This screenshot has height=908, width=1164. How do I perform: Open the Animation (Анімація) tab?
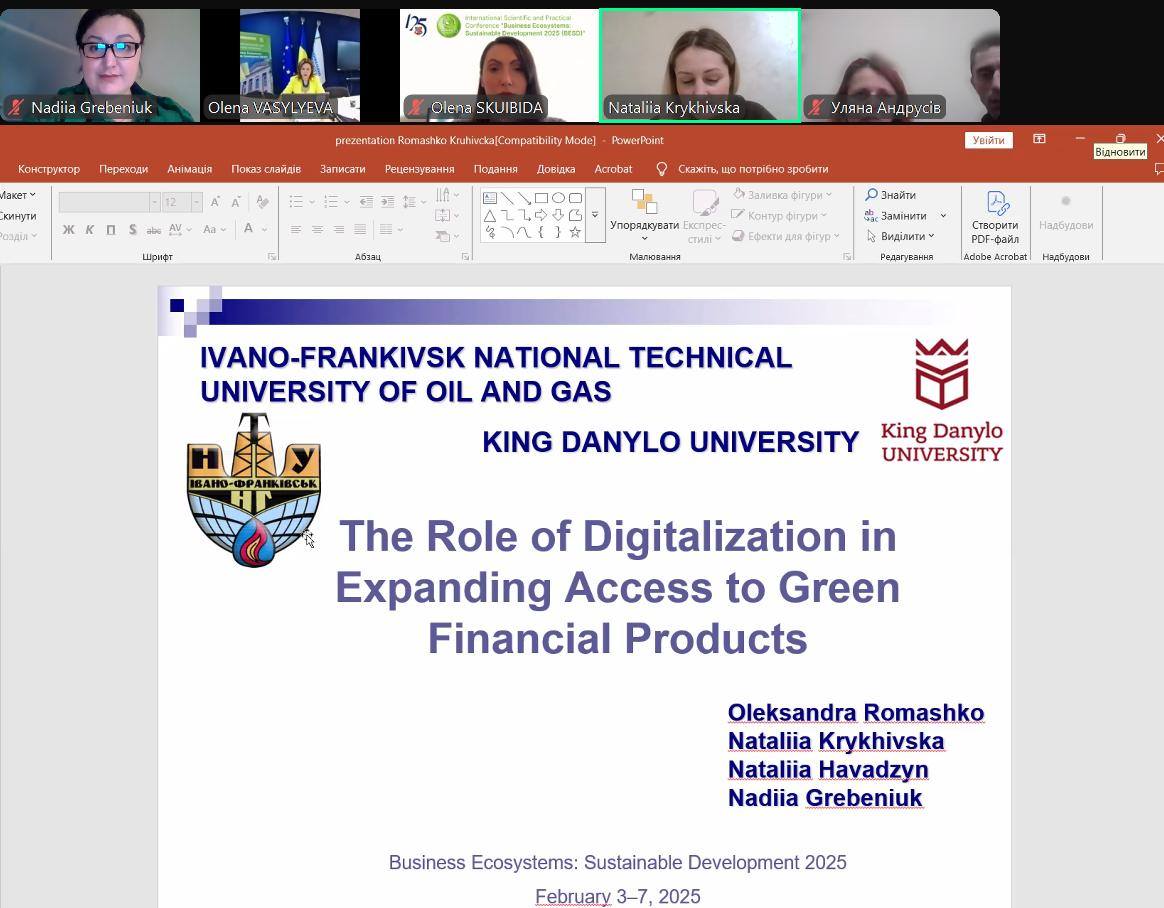[x=189, y=169]
